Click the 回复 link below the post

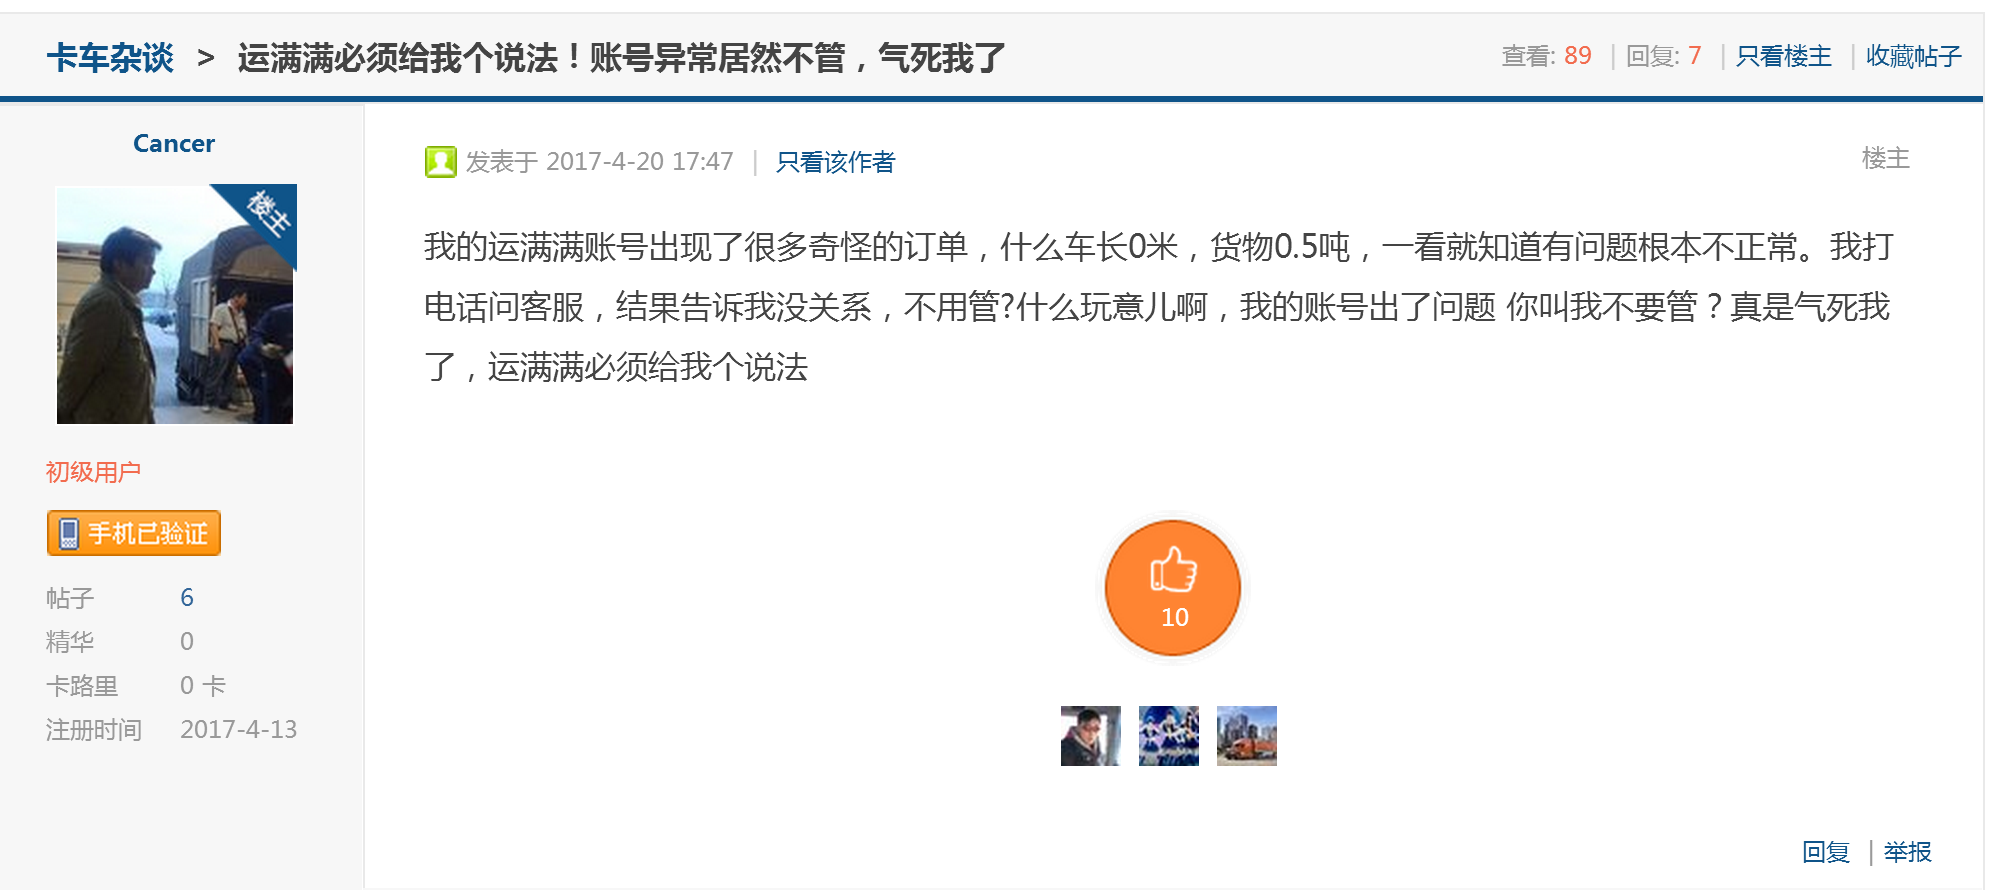point(1825,852)
